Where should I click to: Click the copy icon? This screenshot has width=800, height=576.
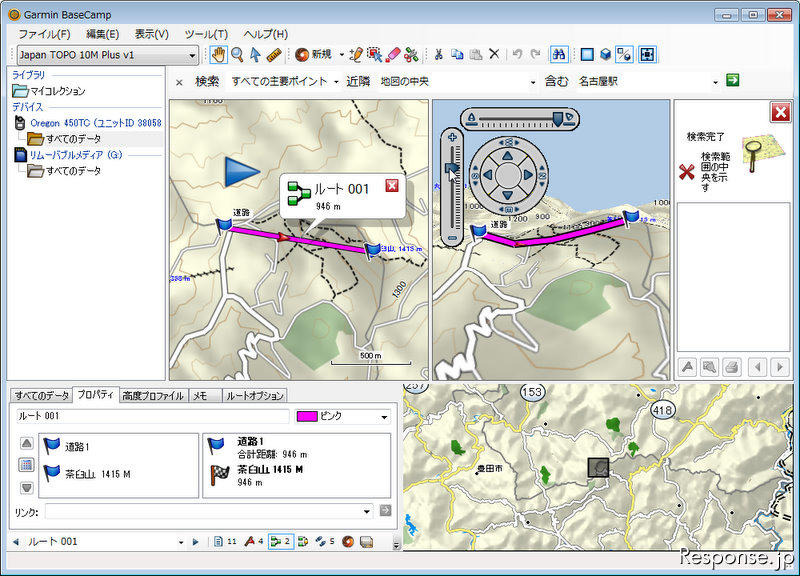click(457, 54)
